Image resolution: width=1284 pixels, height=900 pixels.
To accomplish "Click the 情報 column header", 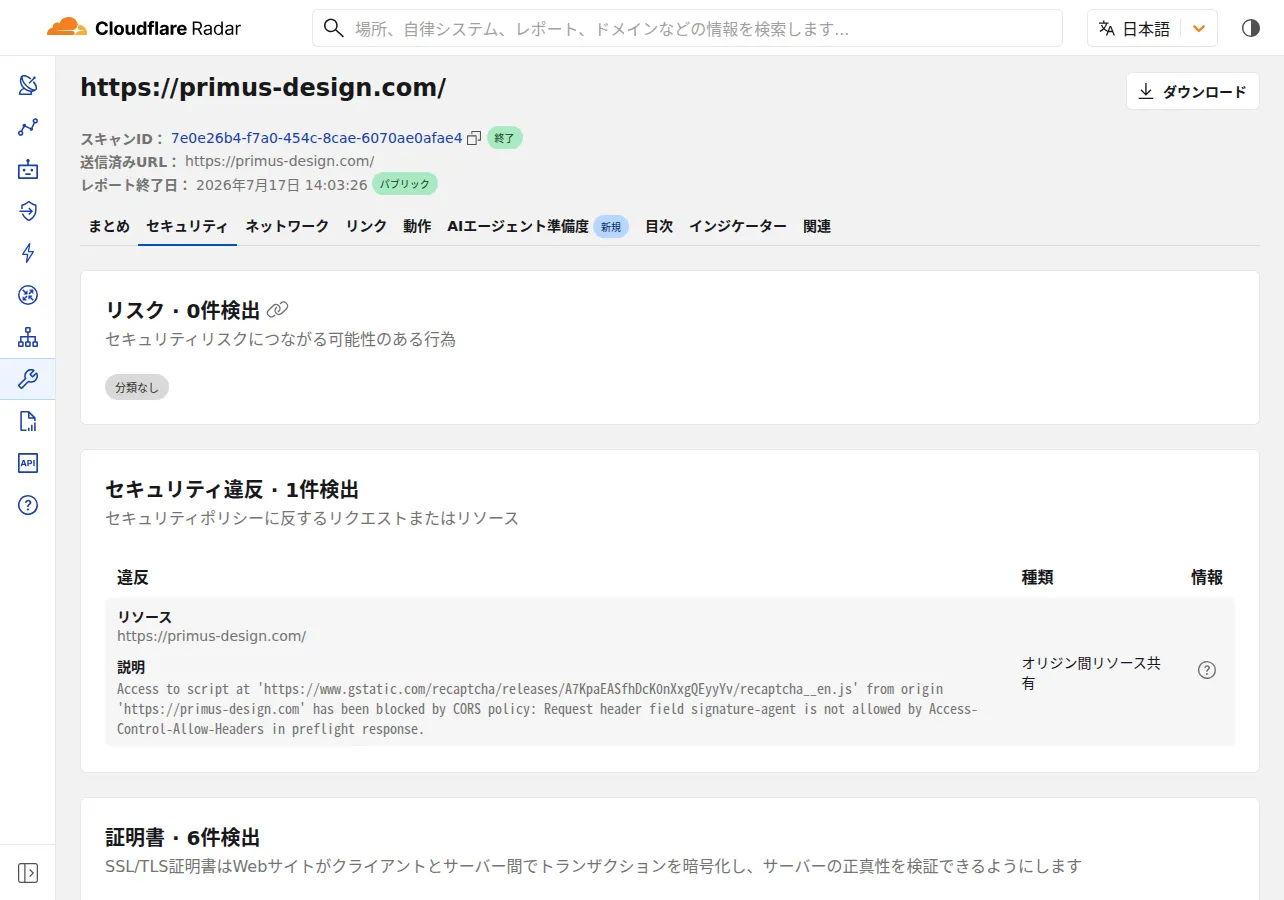I will coord(1207,577).
